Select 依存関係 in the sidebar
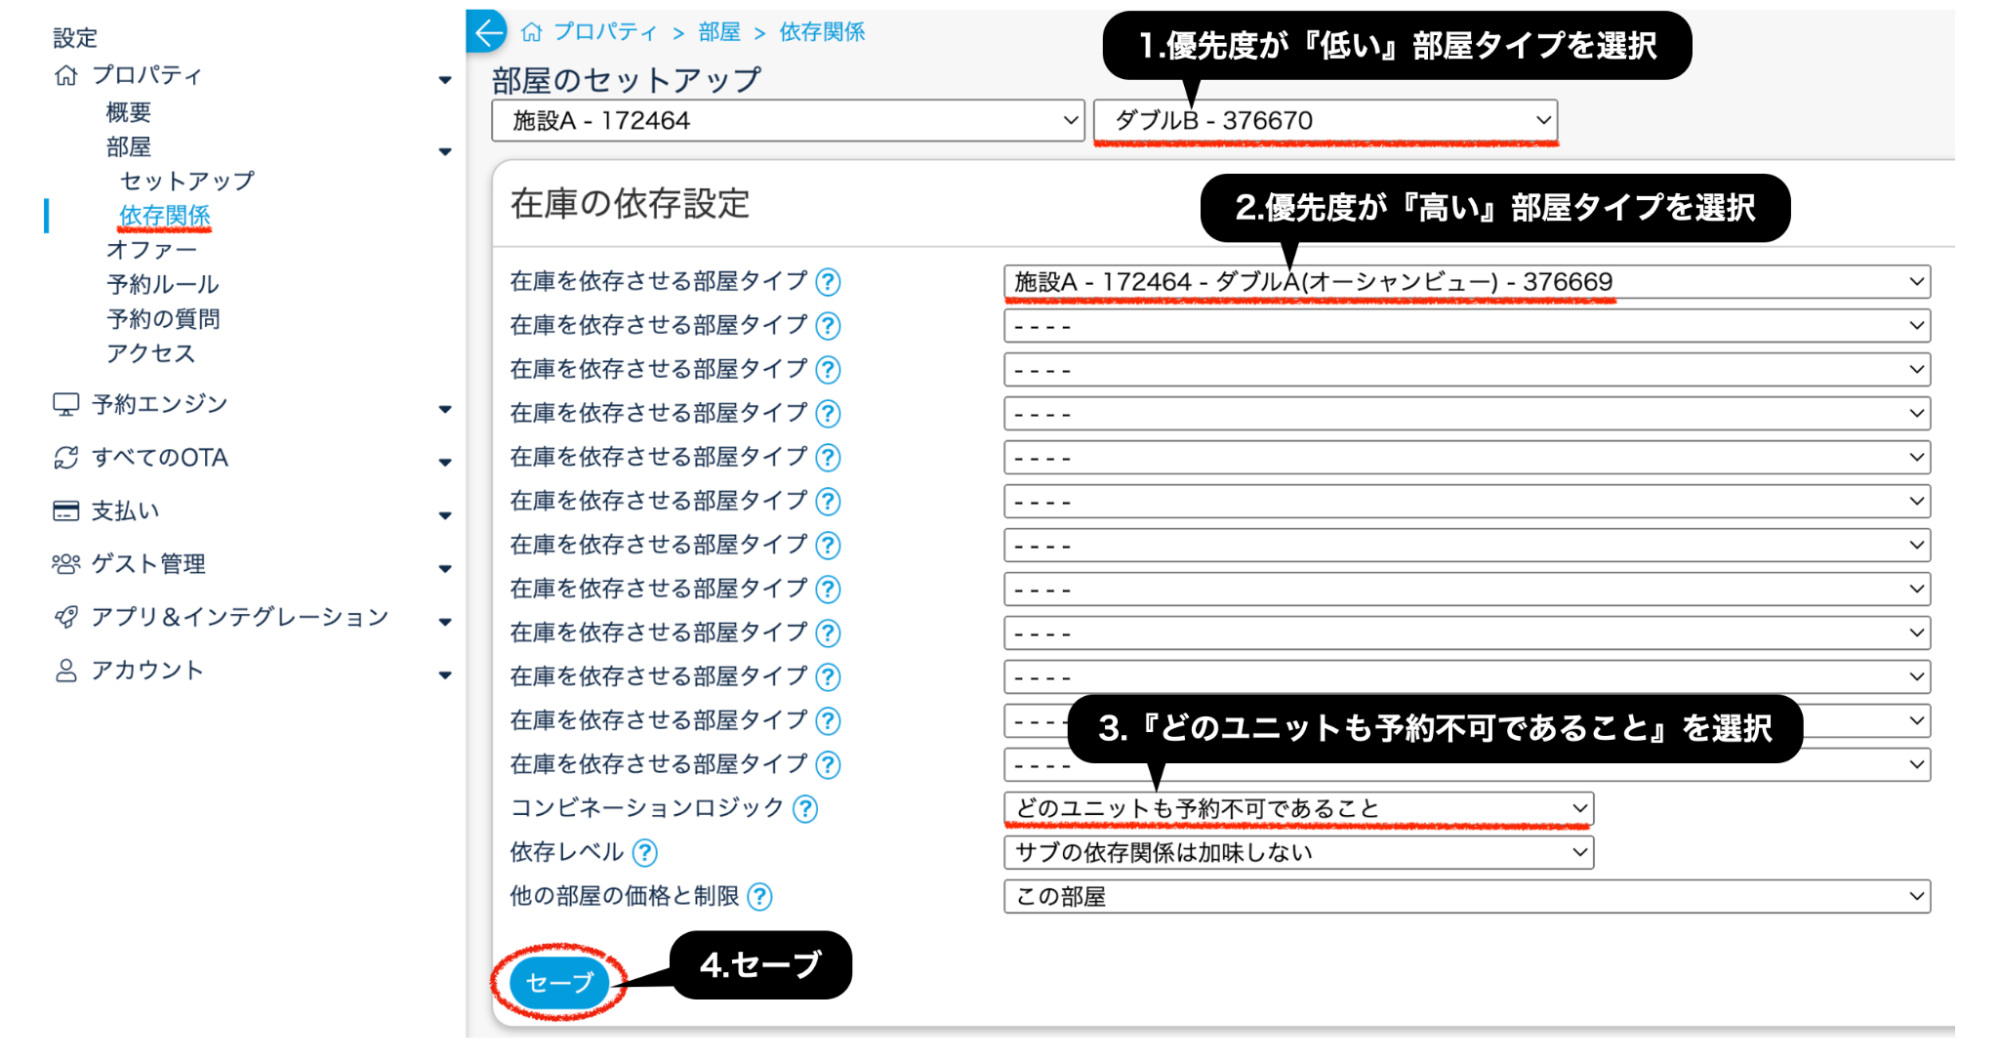Image resolution: width=1999 pixels, height=1045 pixels. point(165,216)
